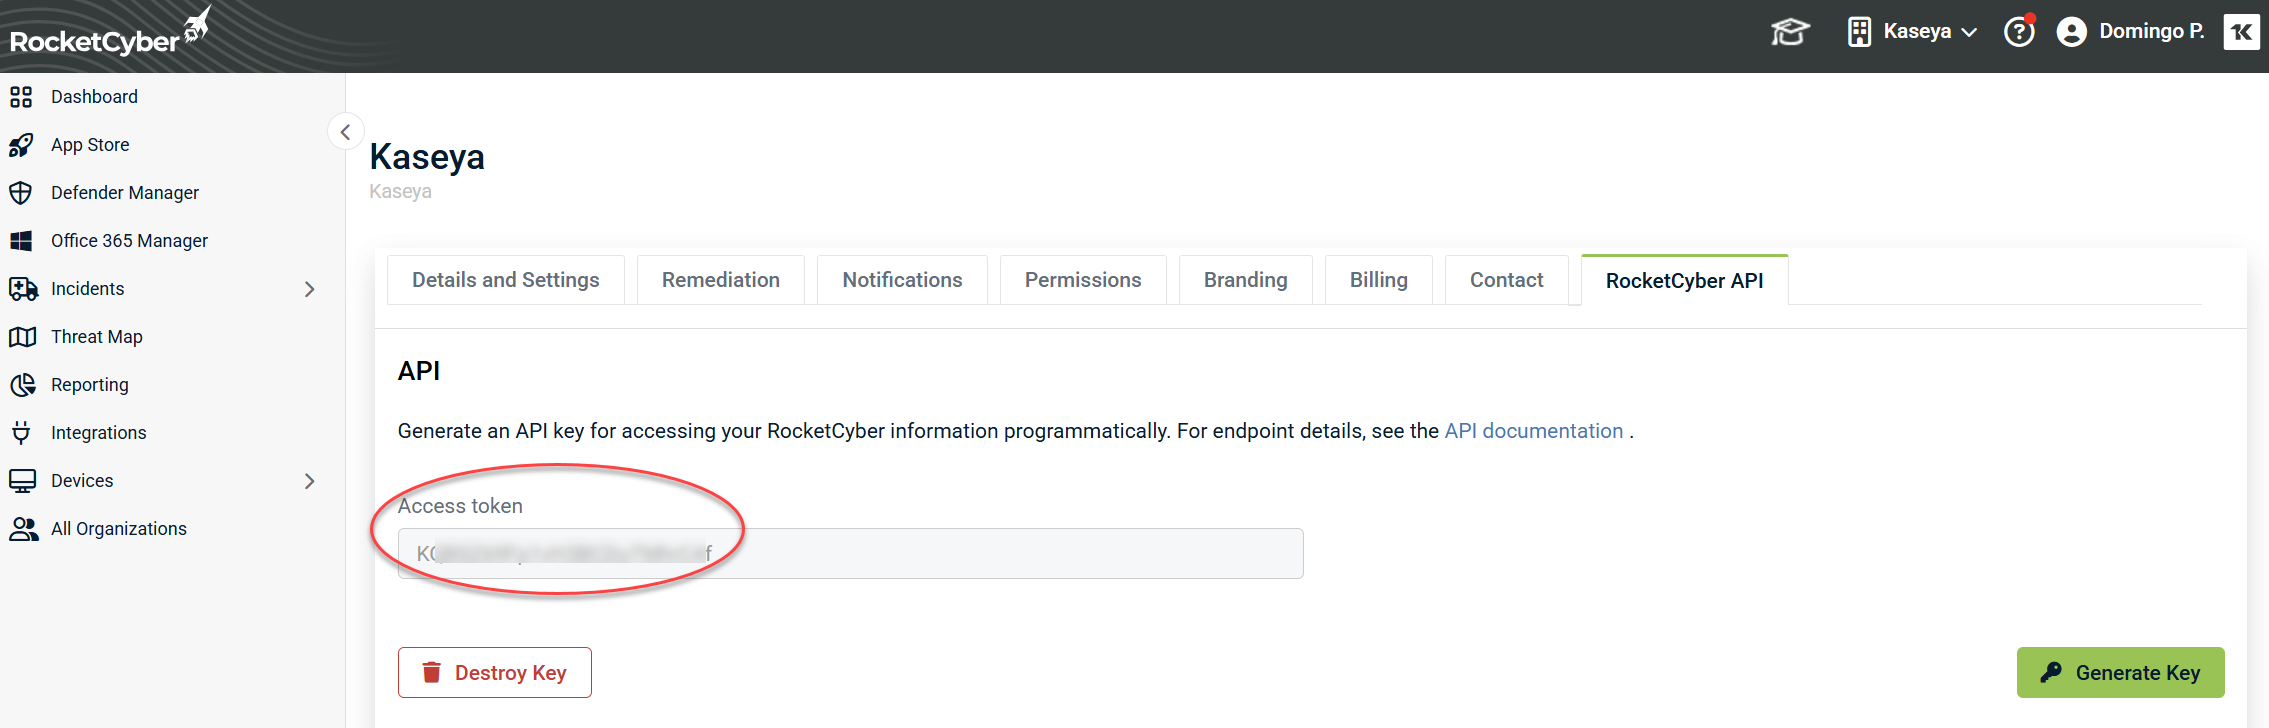Click the Integrations plug icon

point(21,433)
